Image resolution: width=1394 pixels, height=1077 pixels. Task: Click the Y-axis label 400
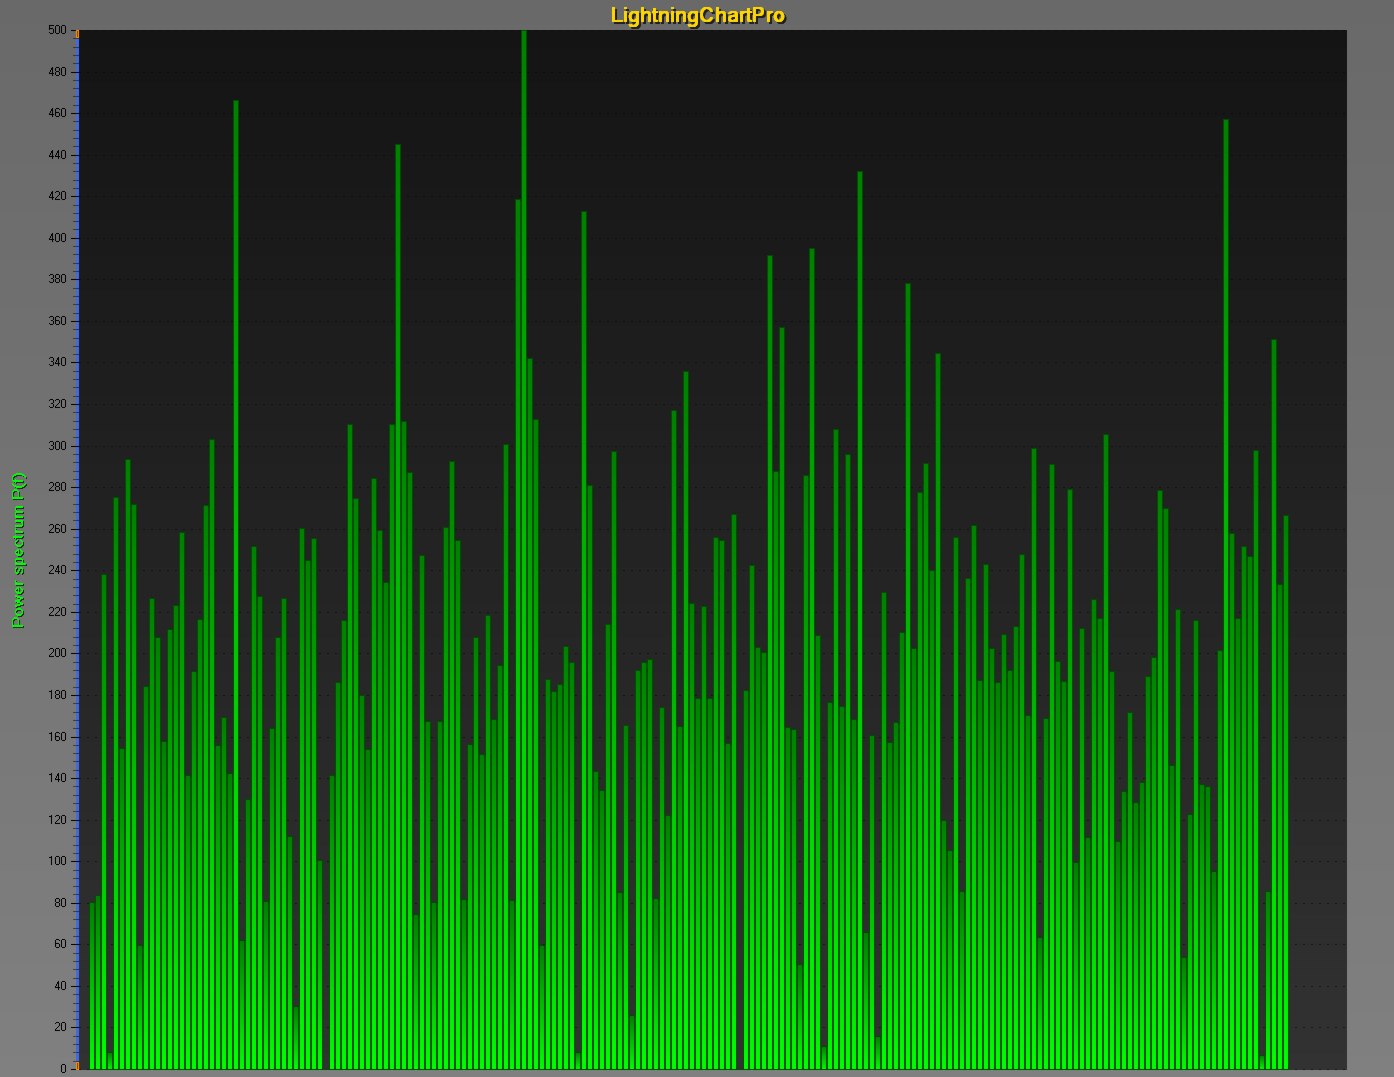pyautogui.click(x=57, y=238)
